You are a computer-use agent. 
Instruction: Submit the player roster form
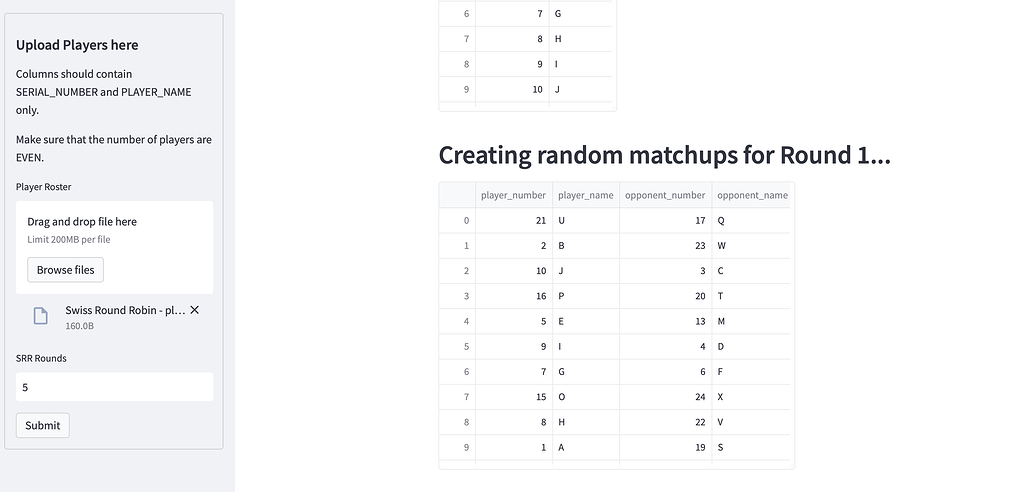(x=42, y=425)
